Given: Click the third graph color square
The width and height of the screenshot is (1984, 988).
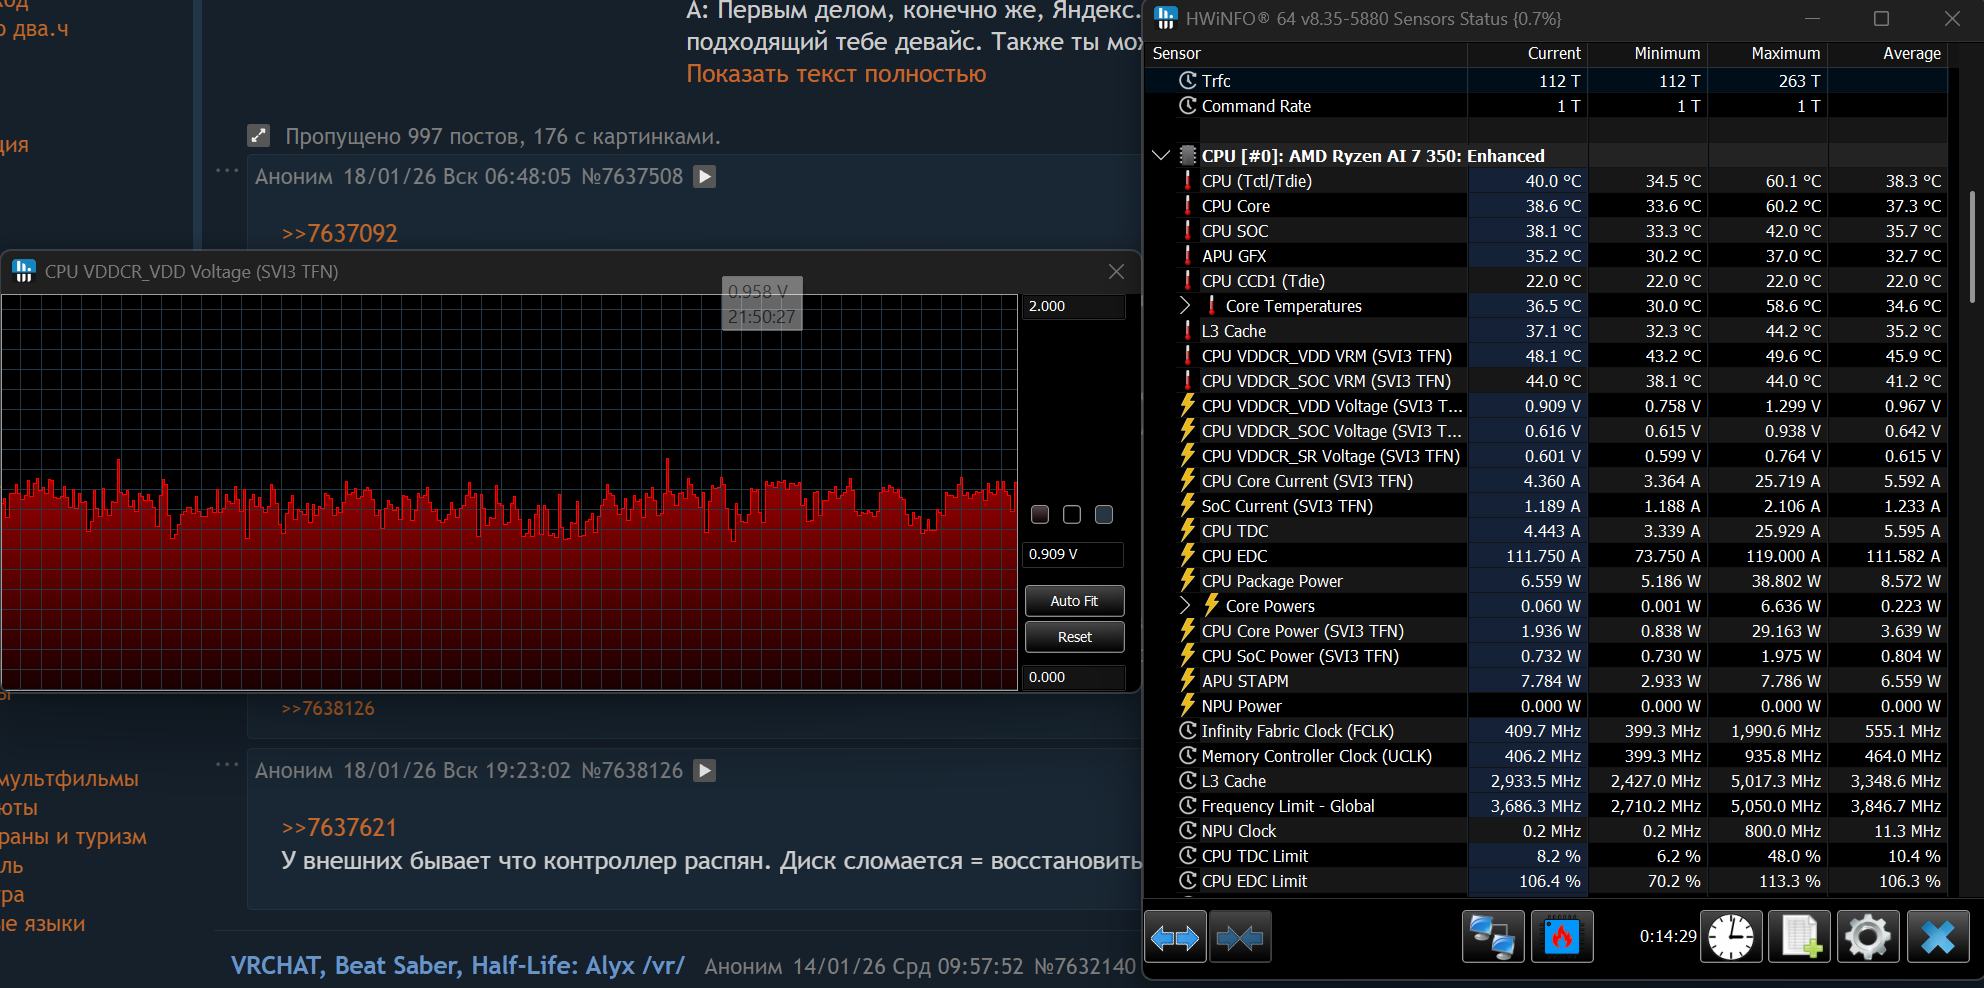Looking at the screenshot, I should click(x=1104, y=514).
